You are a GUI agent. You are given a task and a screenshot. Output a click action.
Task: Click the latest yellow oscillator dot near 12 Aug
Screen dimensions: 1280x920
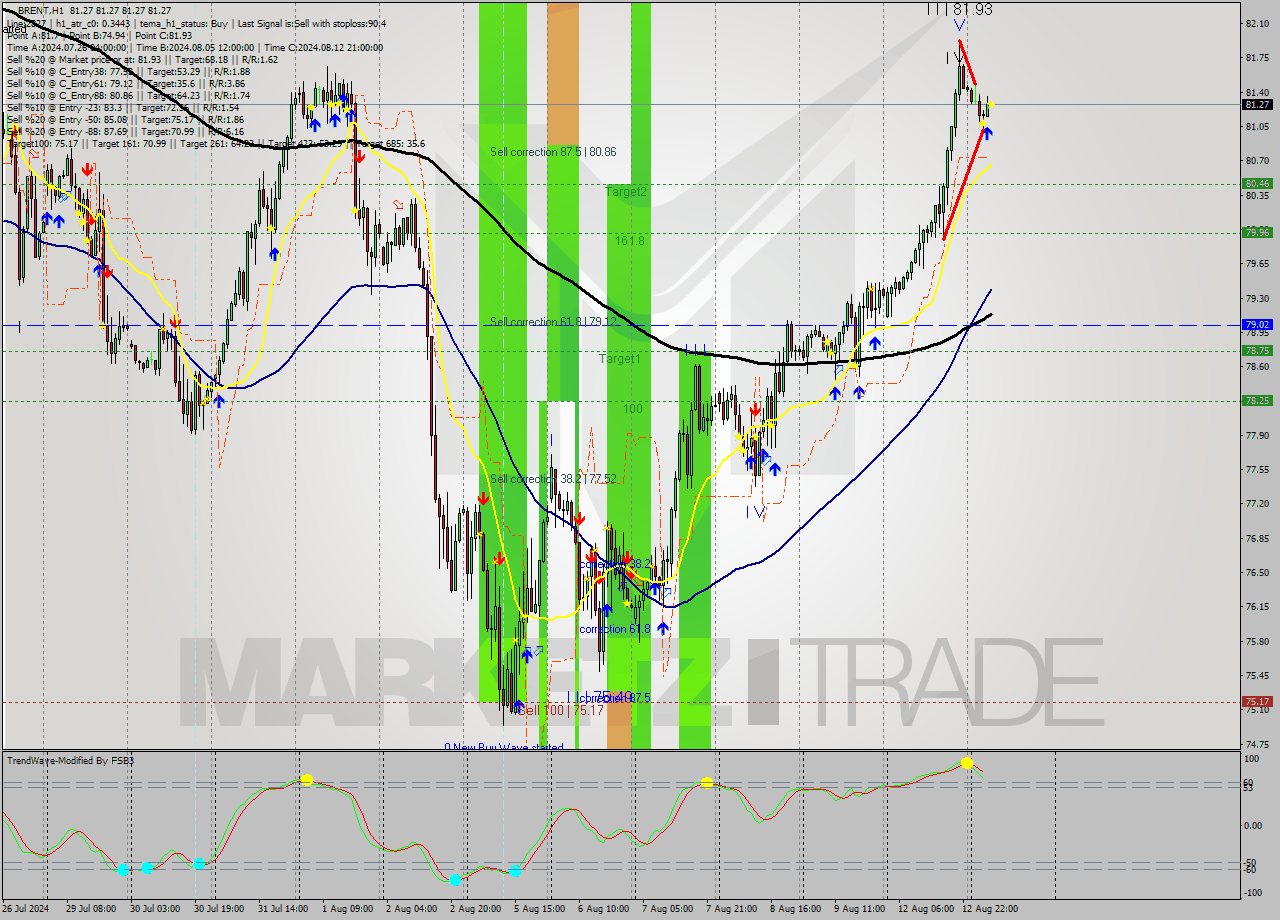click(x=967, y=763)
